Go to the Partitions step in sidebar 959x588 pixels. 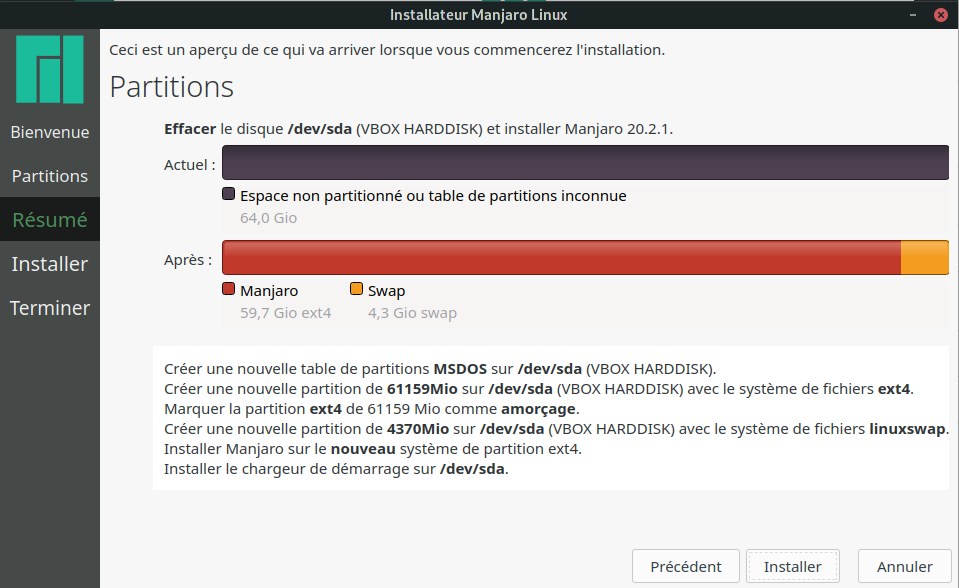(x=50, y=176)
